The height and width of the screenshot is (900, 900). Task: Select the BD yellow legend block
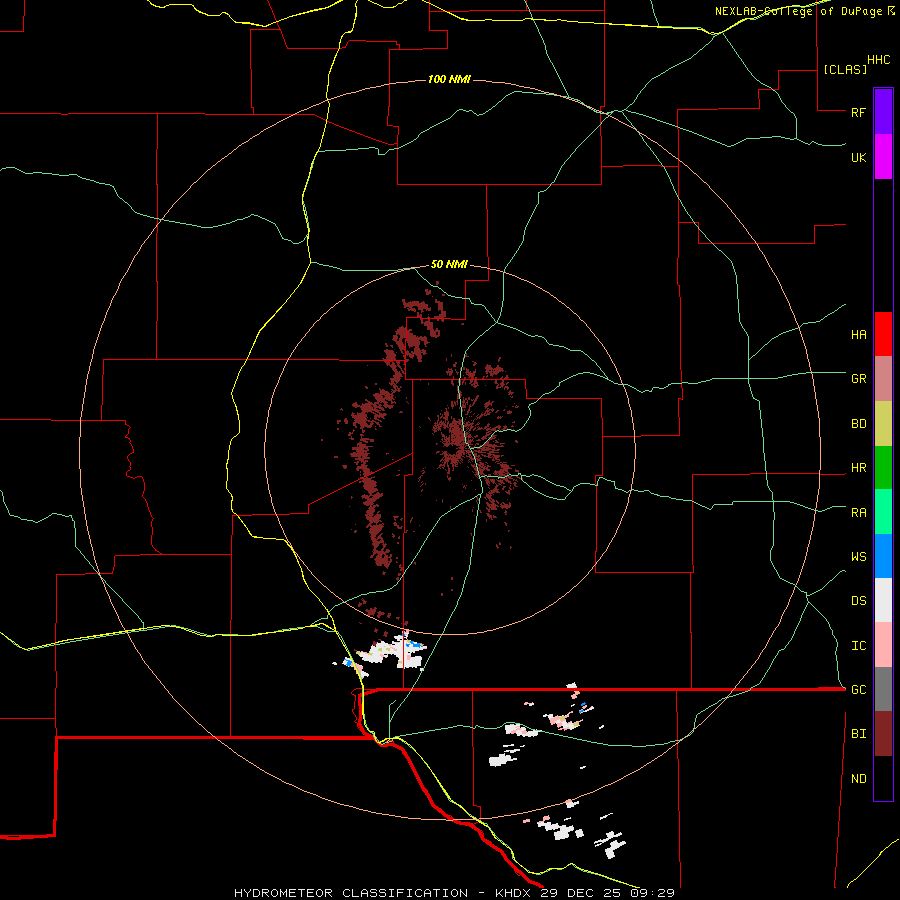[883, 424]
